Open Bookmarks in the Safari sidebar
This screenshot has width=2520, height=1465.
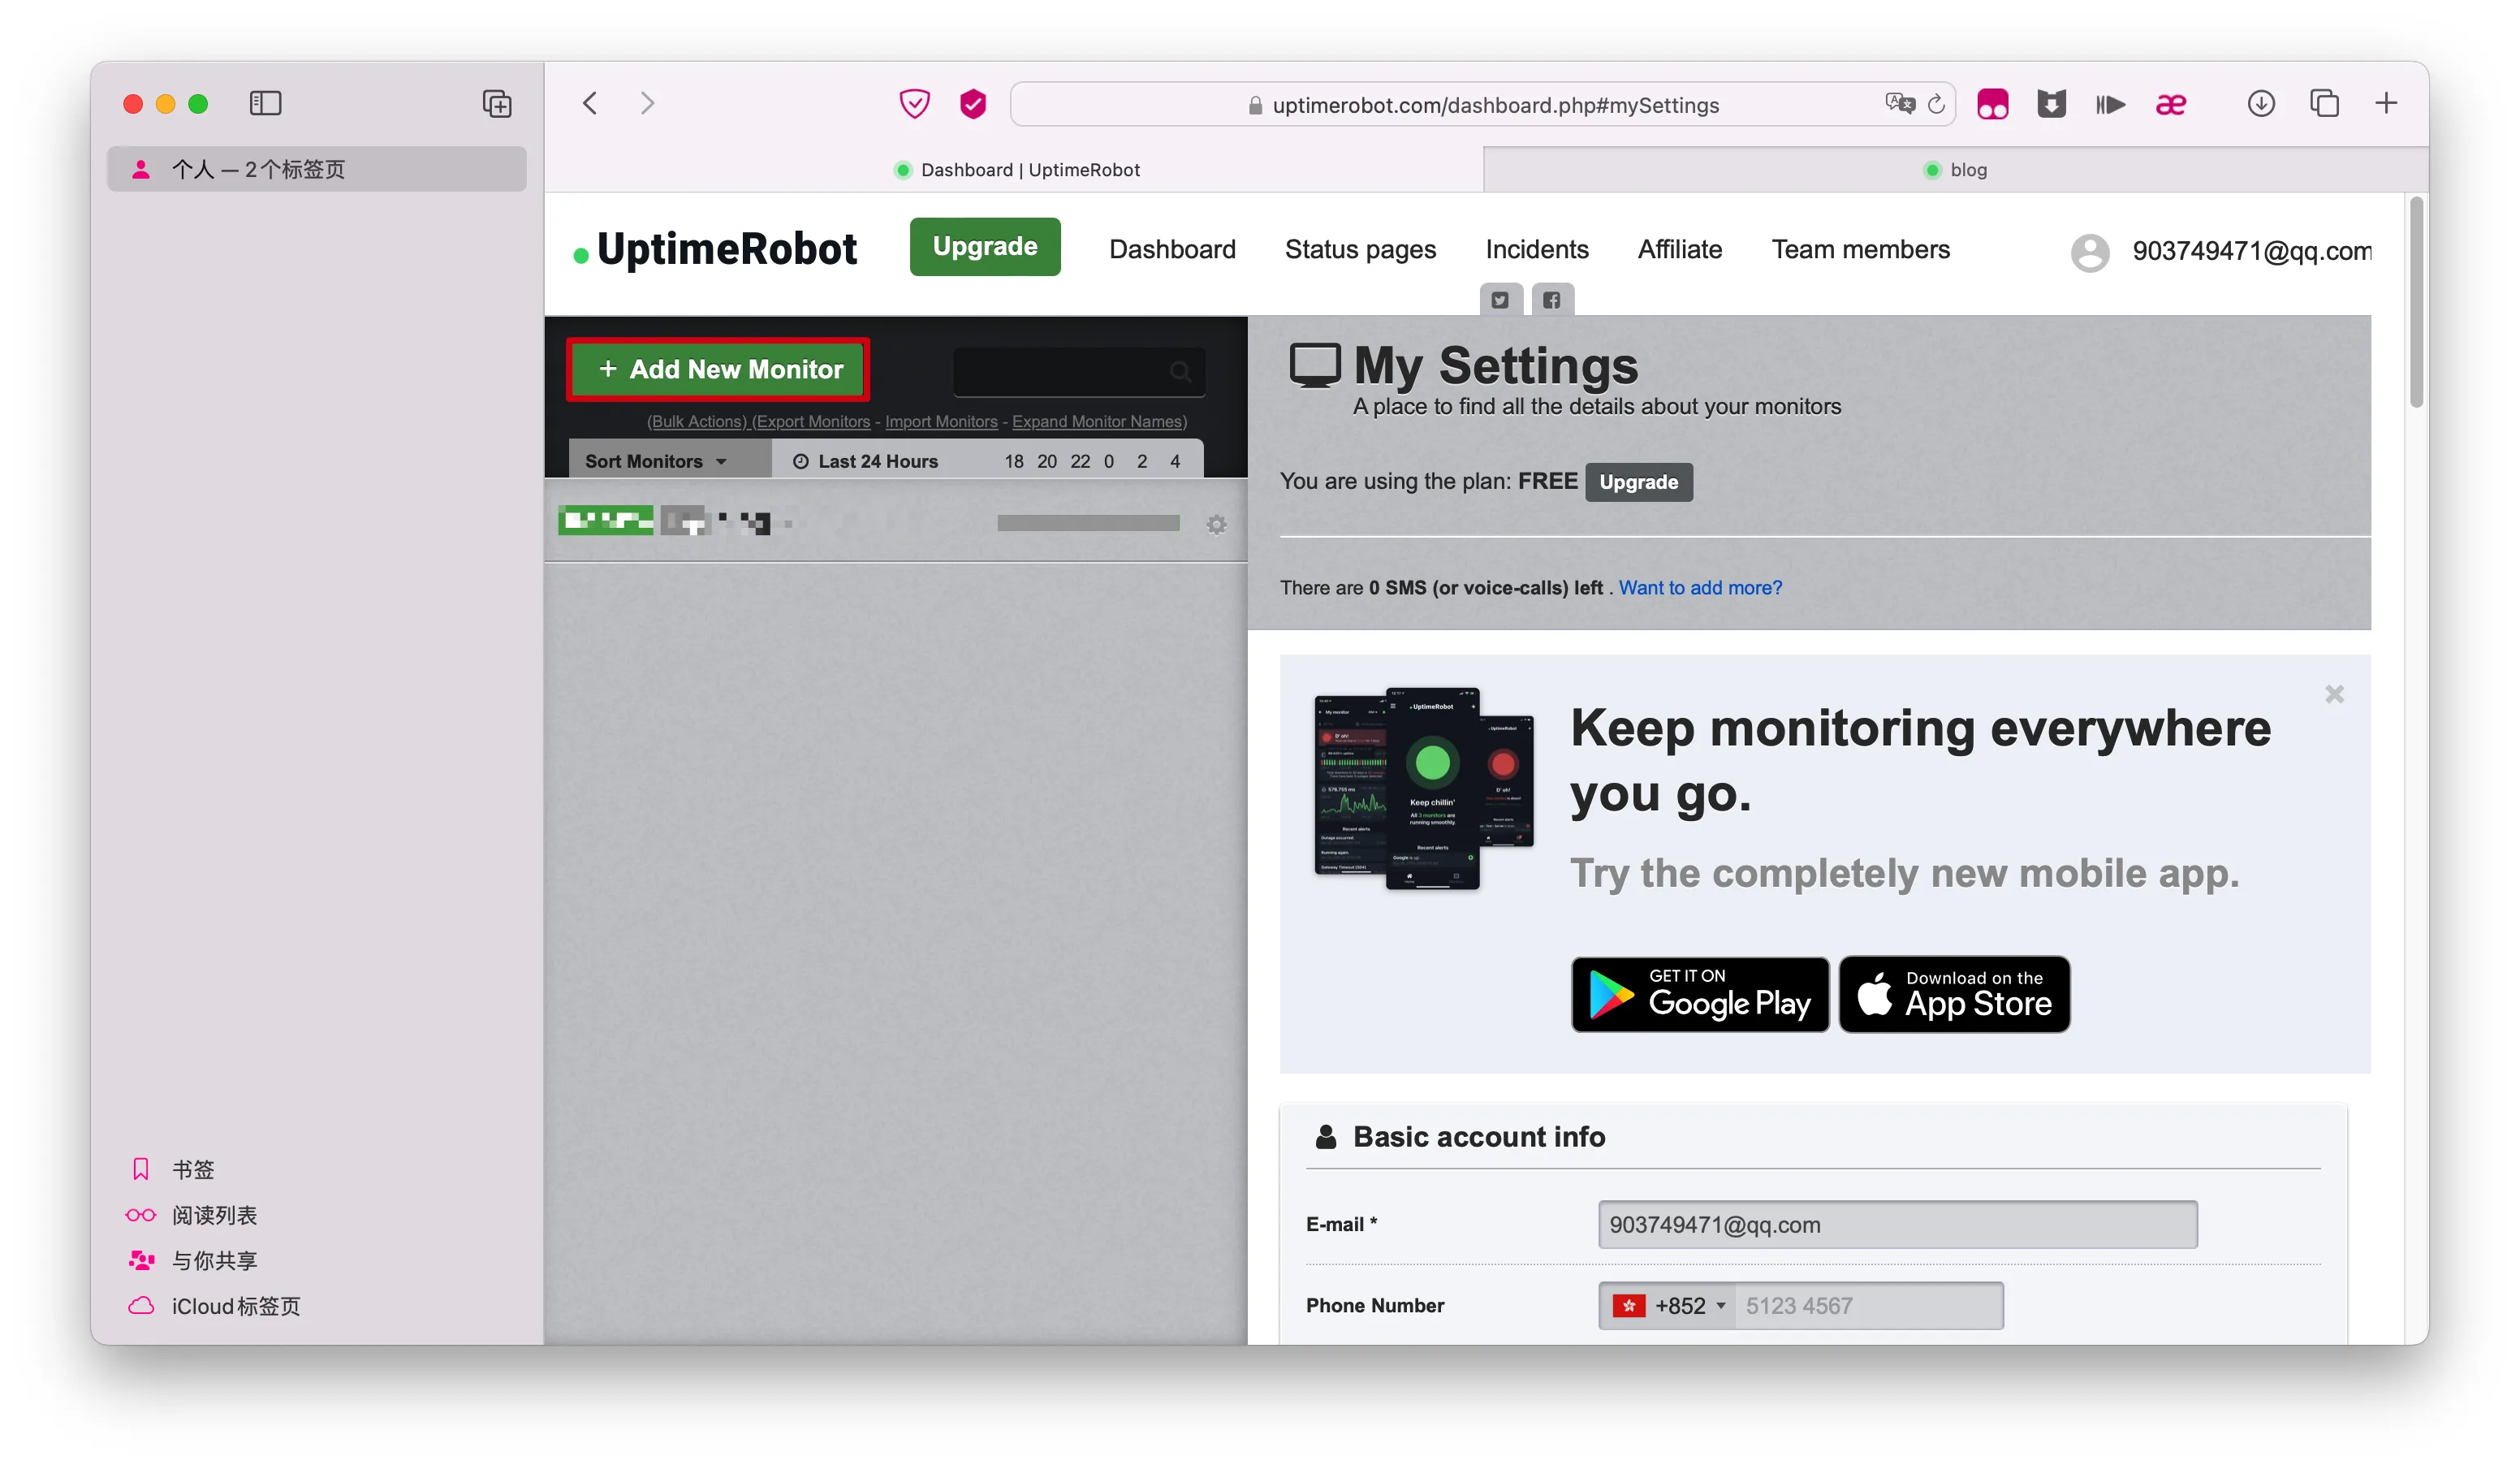(194, 1169)
